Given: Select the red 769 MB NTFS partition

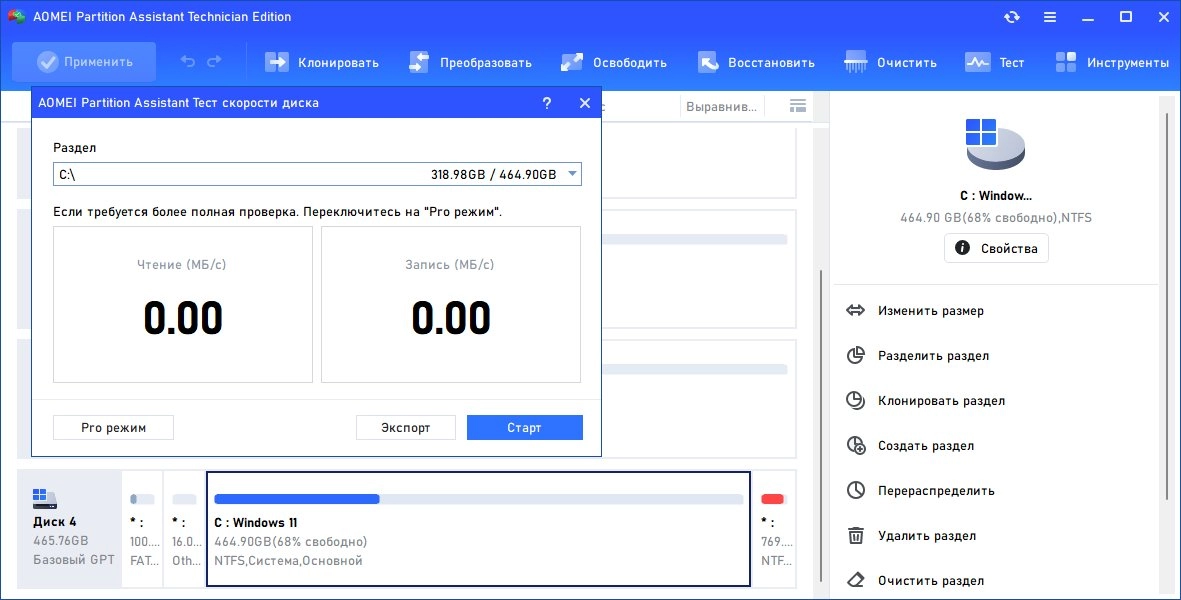Looking at the screenshot, I should click(x=774, y=529).
